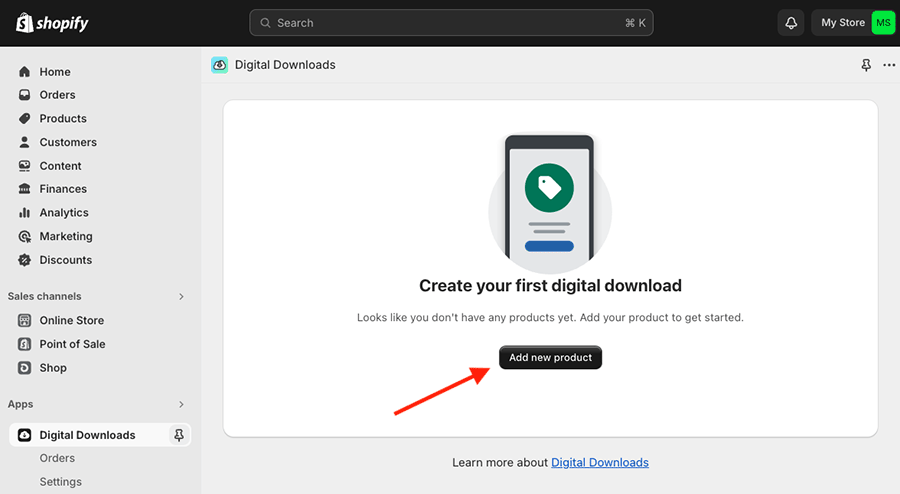This screenshot has width=900, height=494.
Task: Select Digital Downloads in the Apps list
Action: [87, 435]
